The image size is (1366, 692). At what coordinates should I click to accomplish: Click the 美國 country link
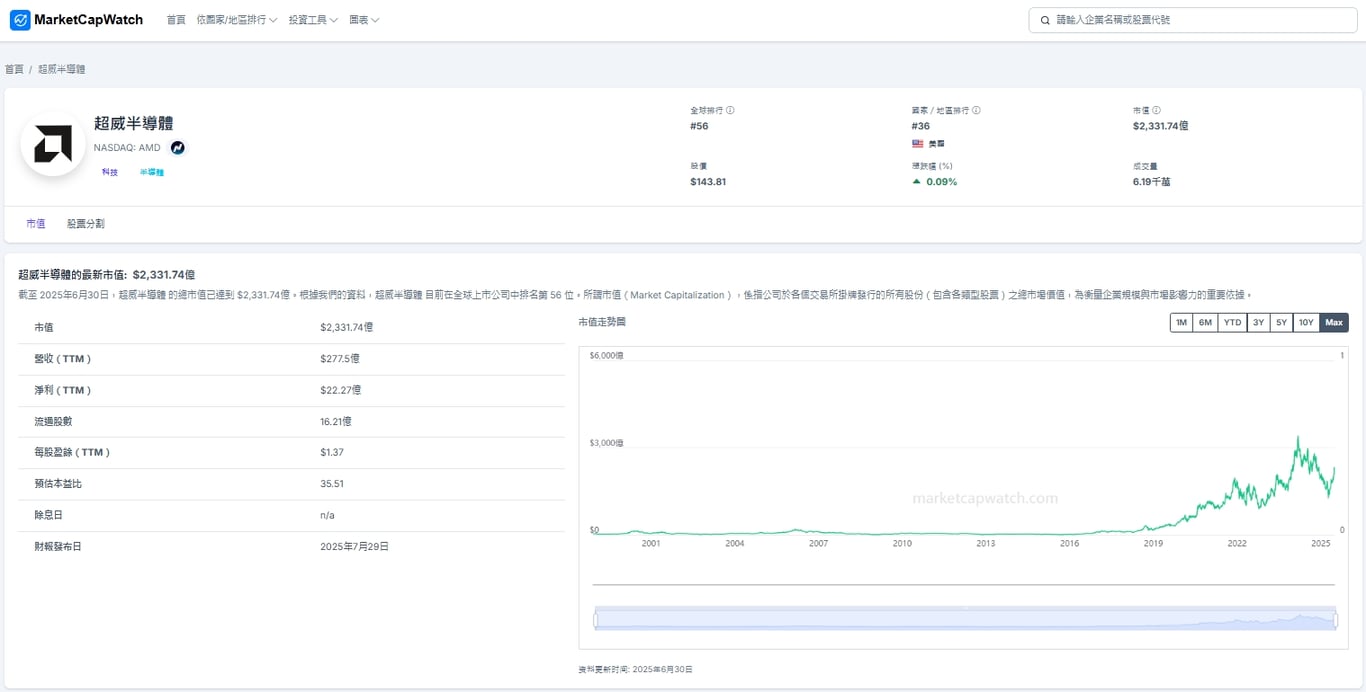(937, 144)
